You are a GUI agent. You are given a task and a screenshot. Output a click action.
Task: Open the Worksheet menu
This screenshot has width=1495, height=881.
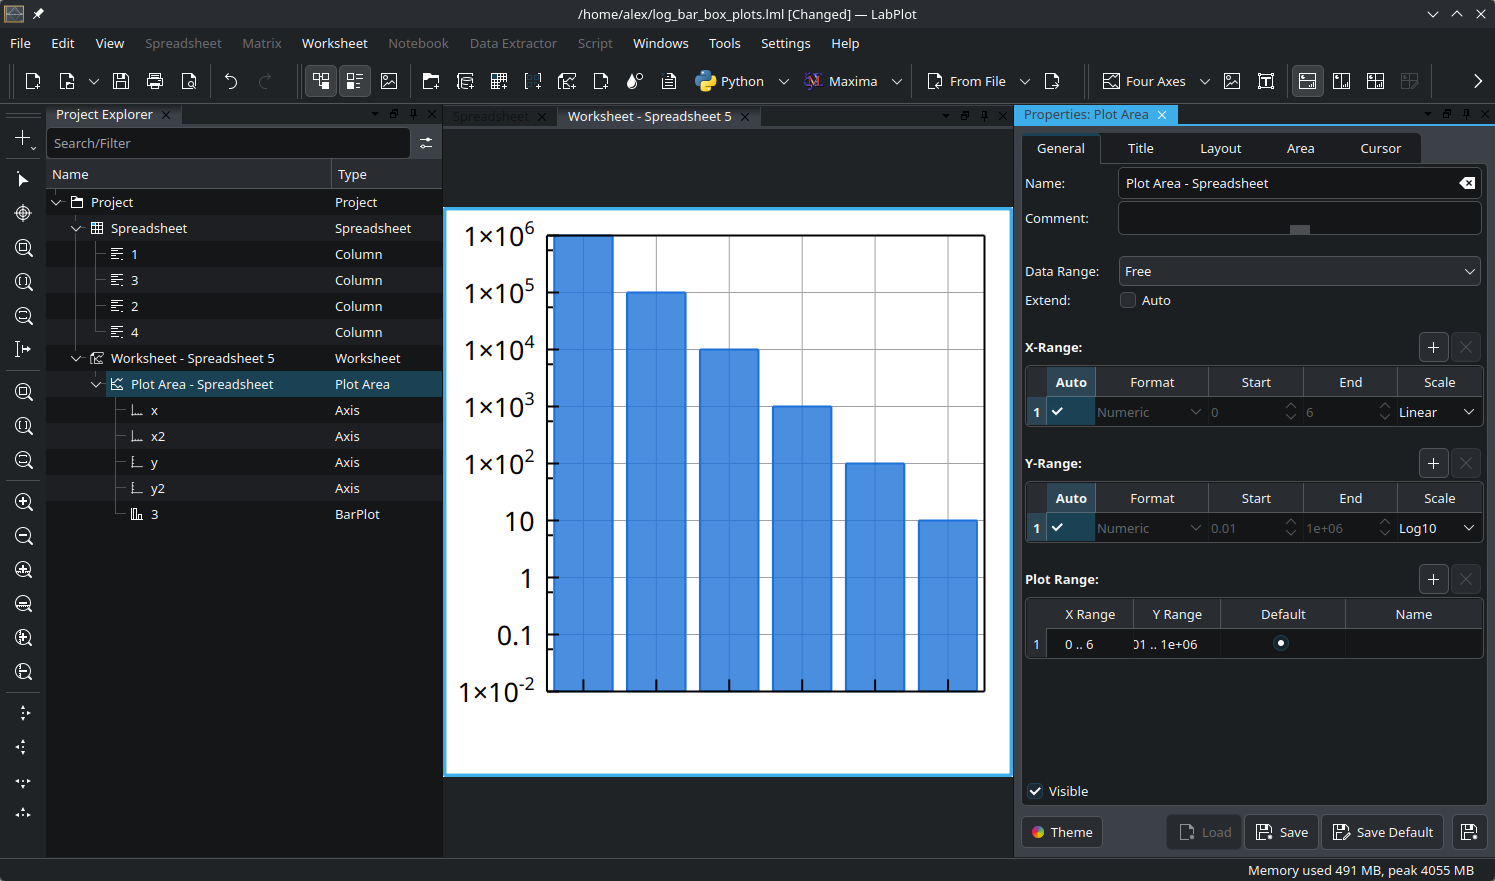click(334, 43)
